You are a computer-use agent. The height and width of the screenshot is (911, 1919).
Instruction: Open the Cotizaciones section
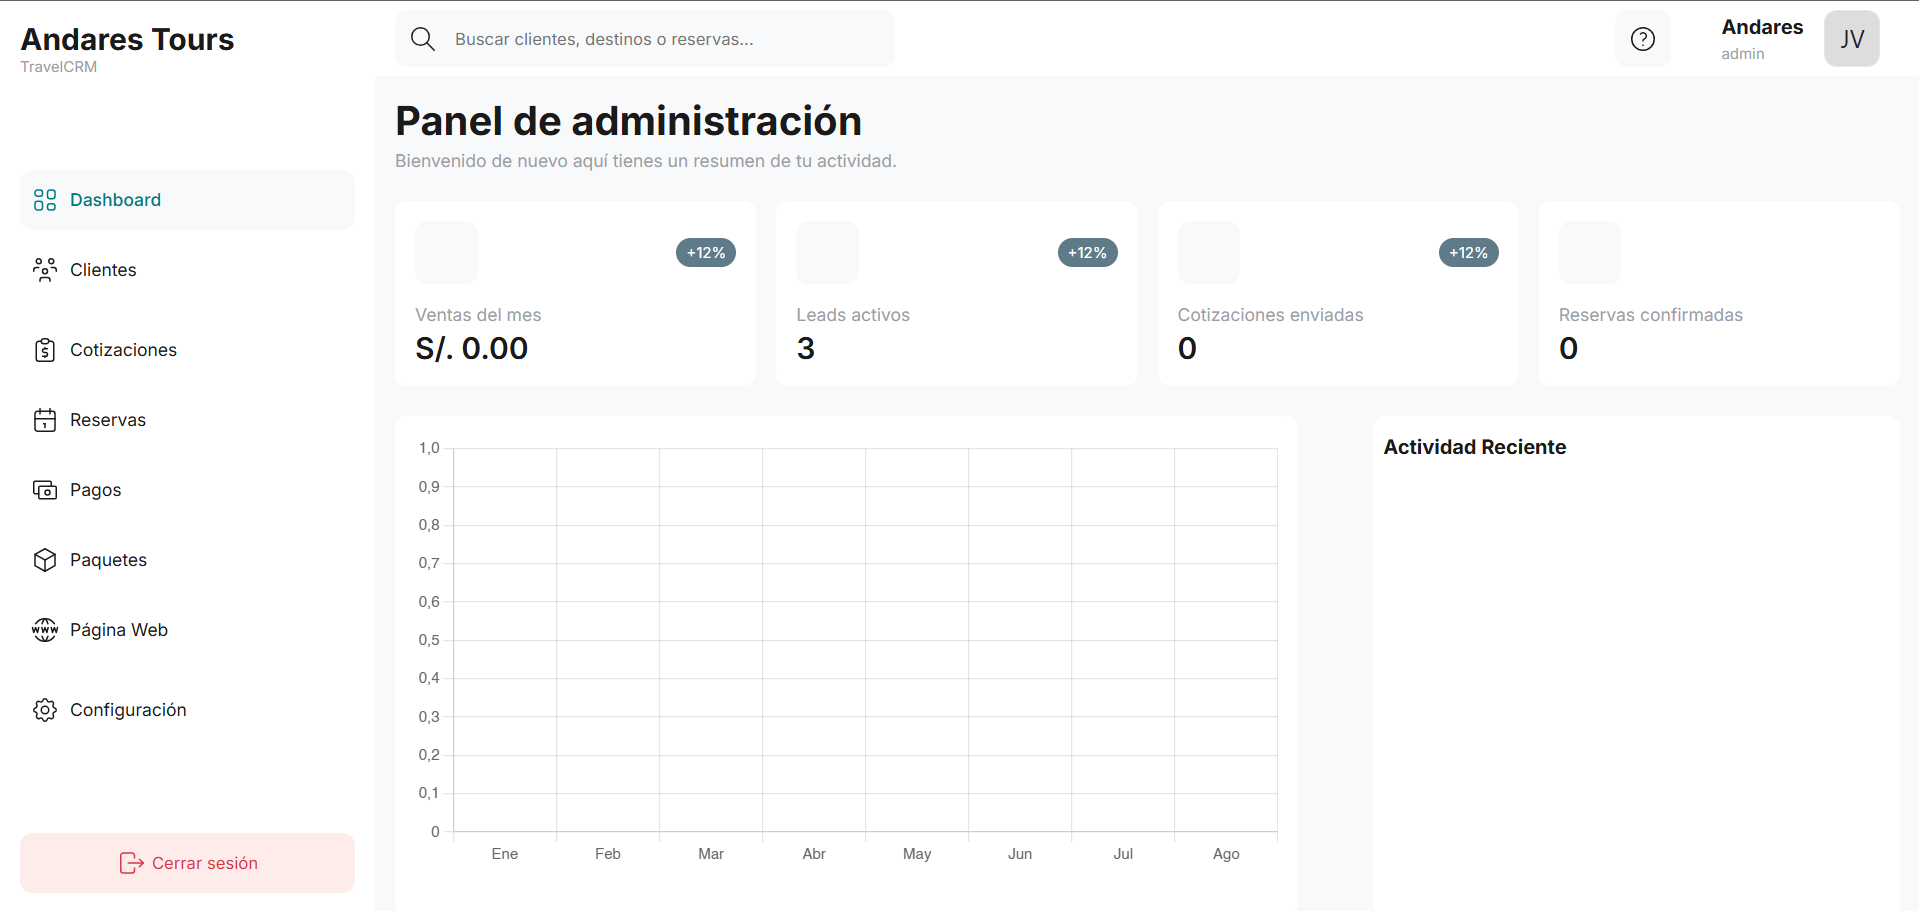point(187,350)
